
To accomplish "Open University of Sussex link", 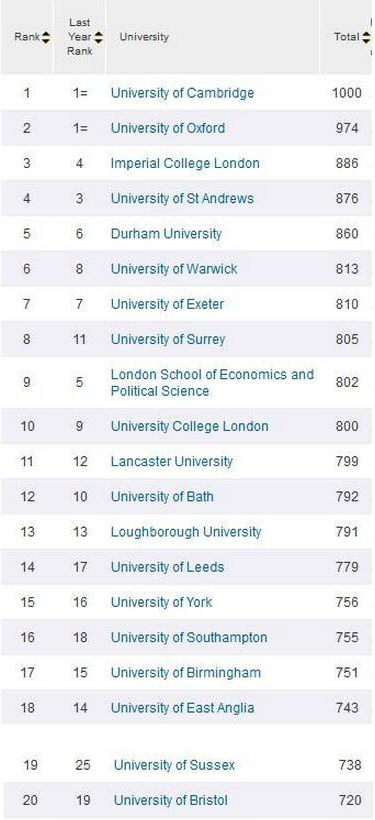I will (174, 765).
